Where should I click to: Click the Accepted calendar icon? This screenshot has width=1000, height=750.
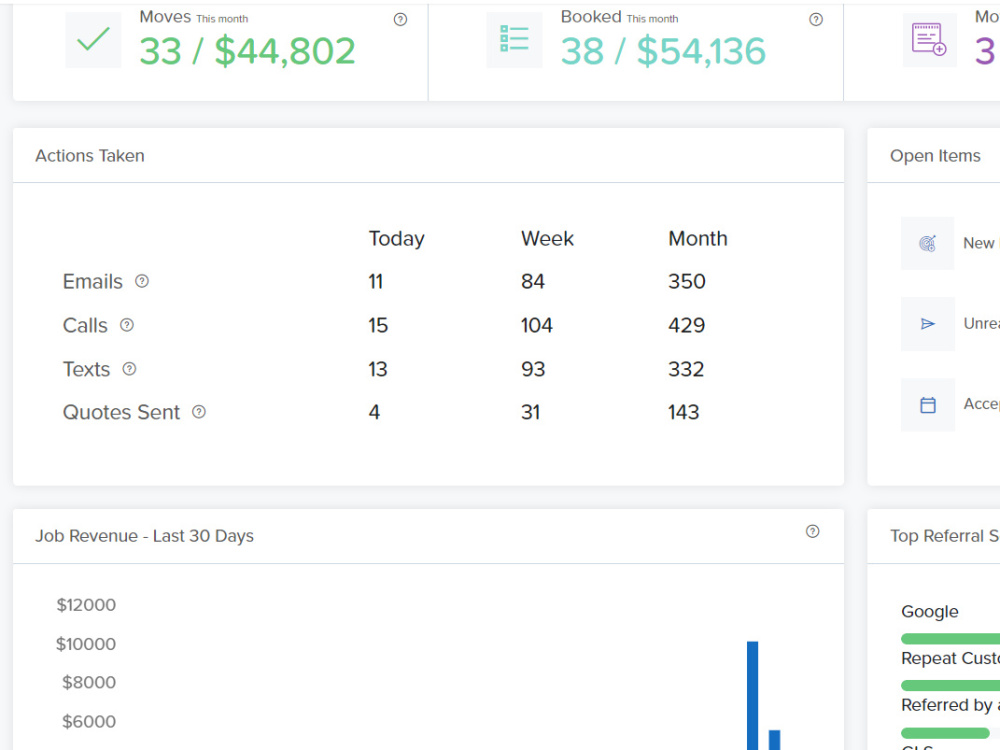click(x=928, y=405)
